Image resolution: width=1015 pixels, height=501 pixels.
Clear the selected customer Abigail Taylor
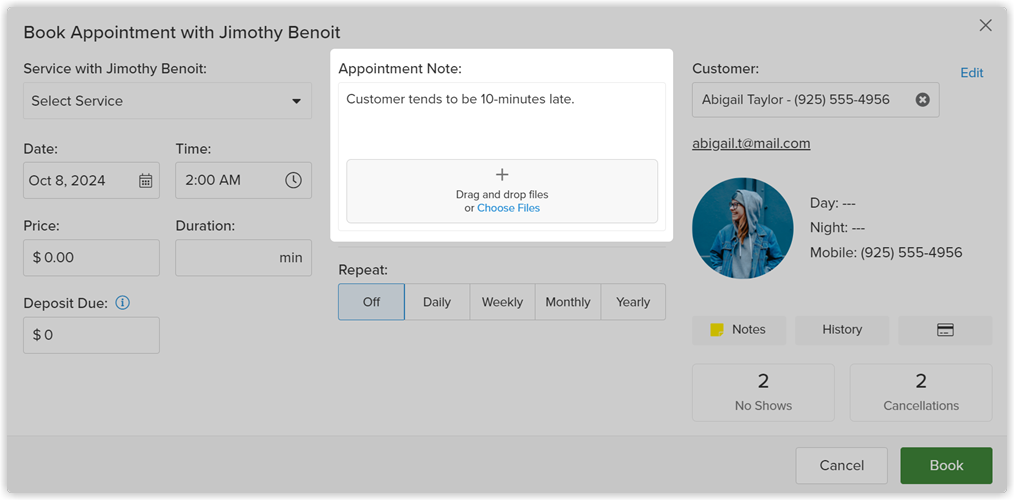pyautogui.click(x=922, y=100)
